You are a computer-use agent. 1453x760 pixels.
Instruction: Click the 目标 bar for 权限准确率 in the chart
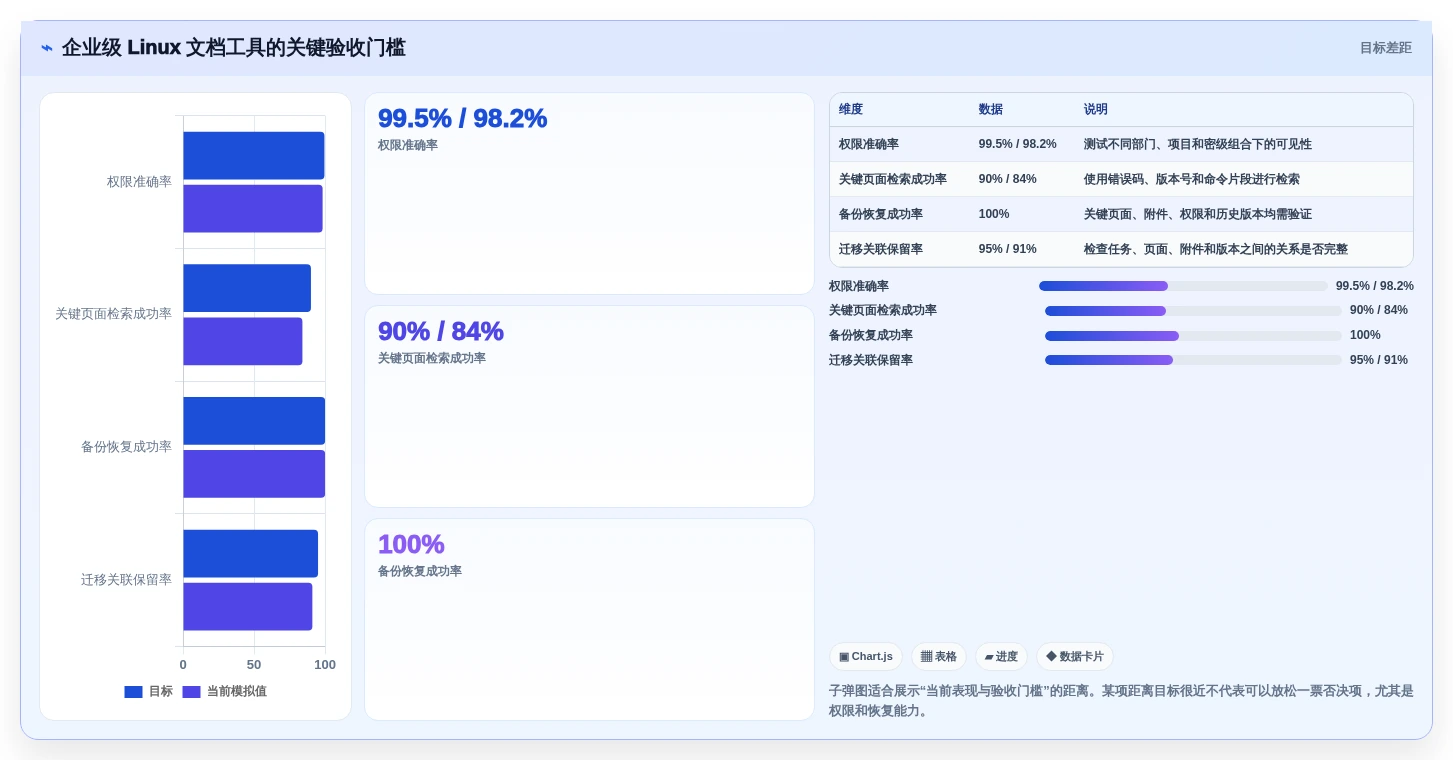pos(254,156)
